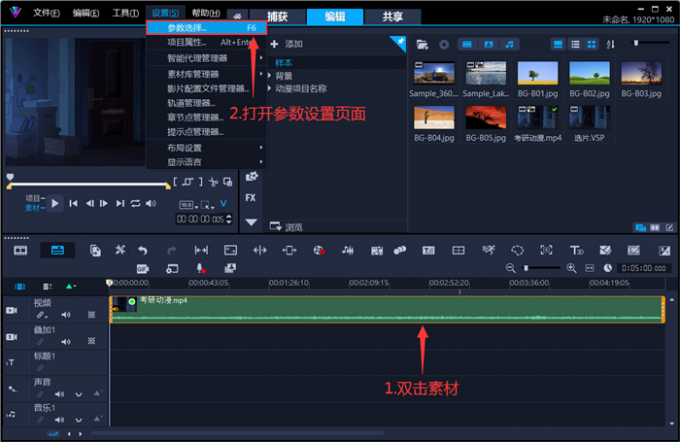Step to previous frame
680x442 pixels.
pos(89,203)
